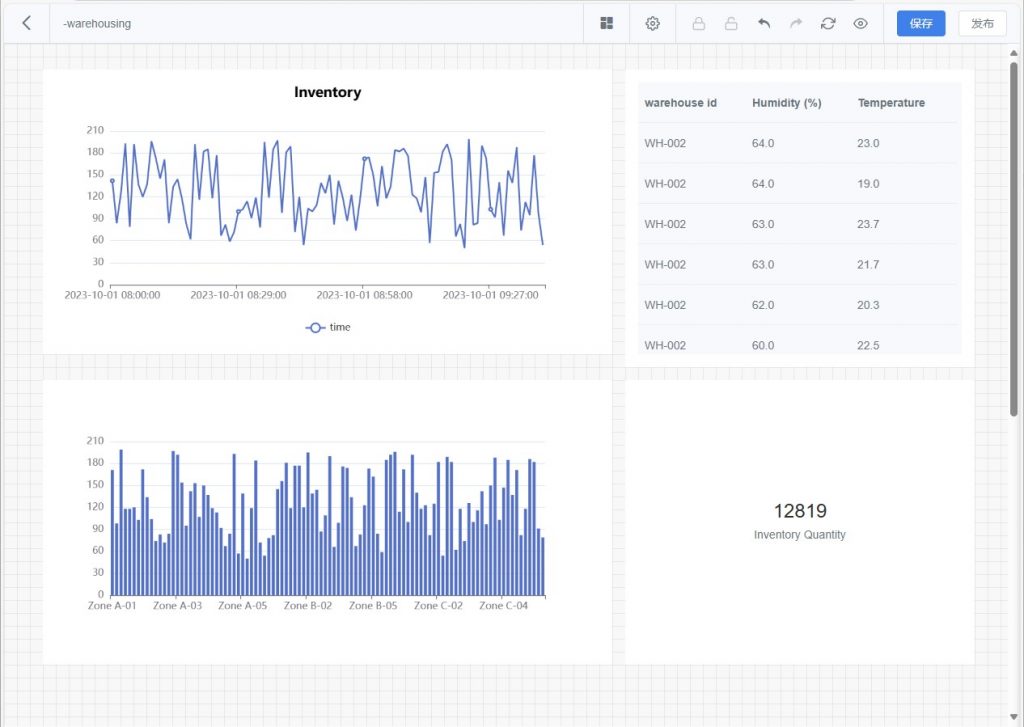This screenshot has height=727, width=1024.
Task: Click the 'Temperature' column header
Action: point(891,103)
